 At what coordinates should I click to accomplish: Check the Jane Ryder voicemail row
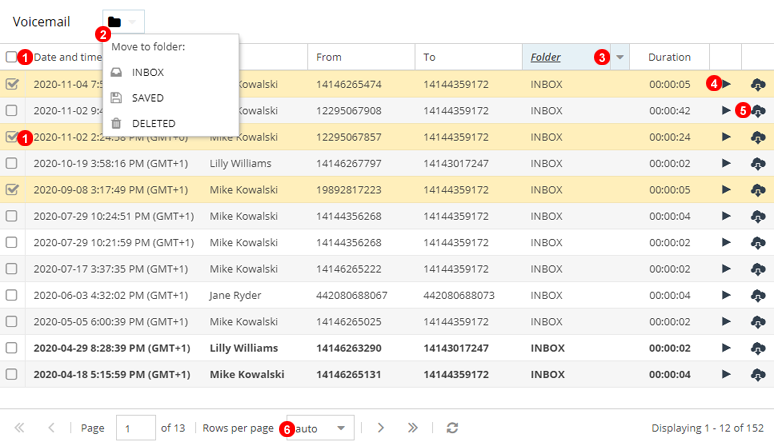(x=11, y=295)
